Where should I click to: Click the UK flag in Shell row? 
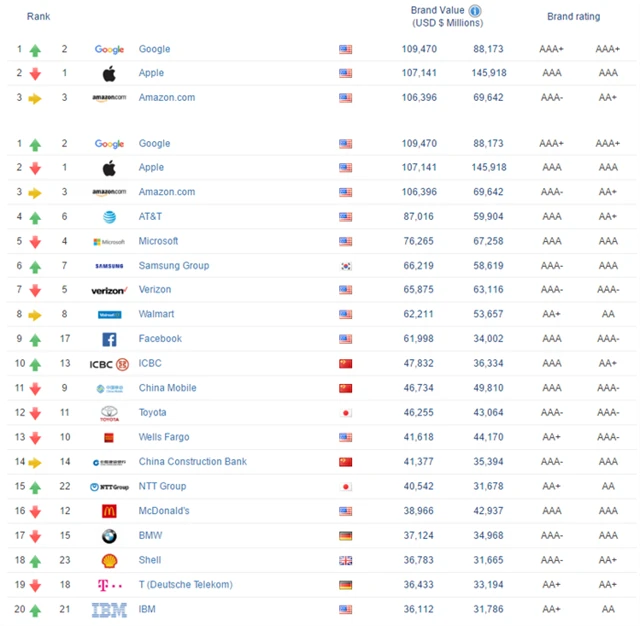click(x=346, y=560)
